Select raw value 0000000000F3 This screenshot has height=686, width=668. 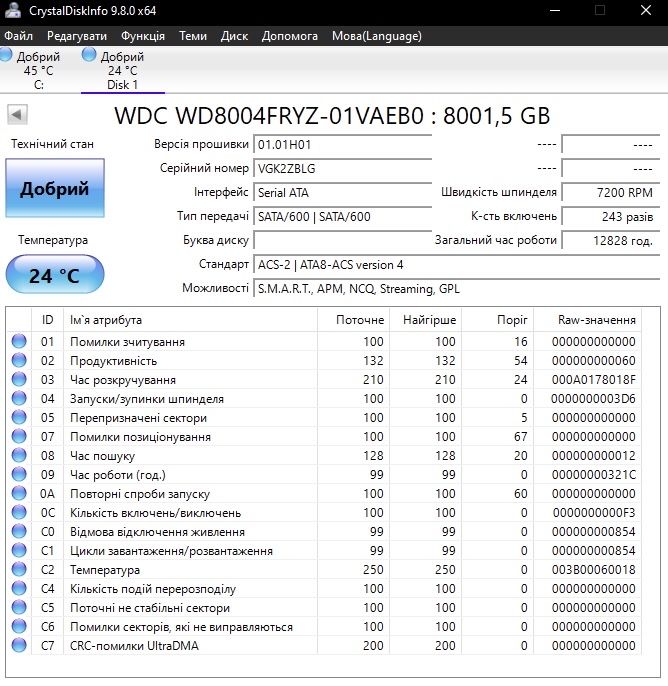(594, 513)
